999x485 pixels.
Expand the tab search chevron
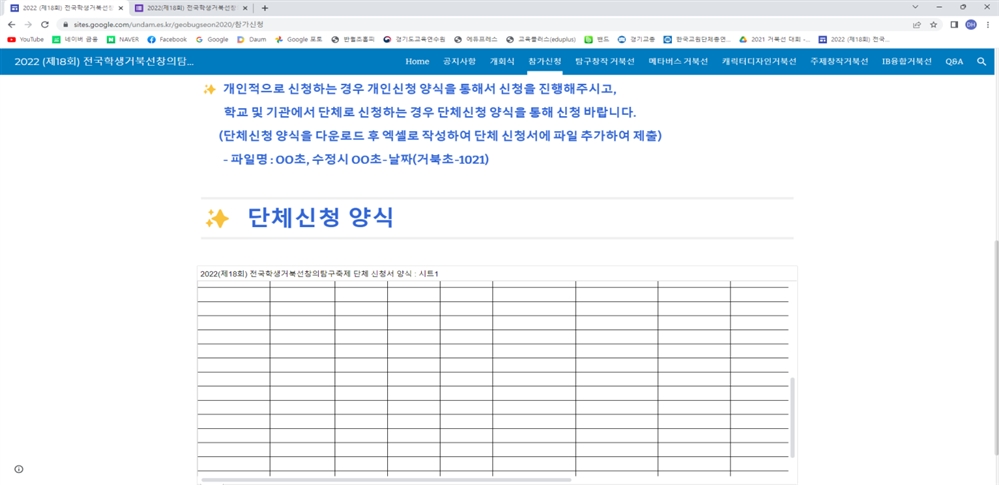(916, 7)
